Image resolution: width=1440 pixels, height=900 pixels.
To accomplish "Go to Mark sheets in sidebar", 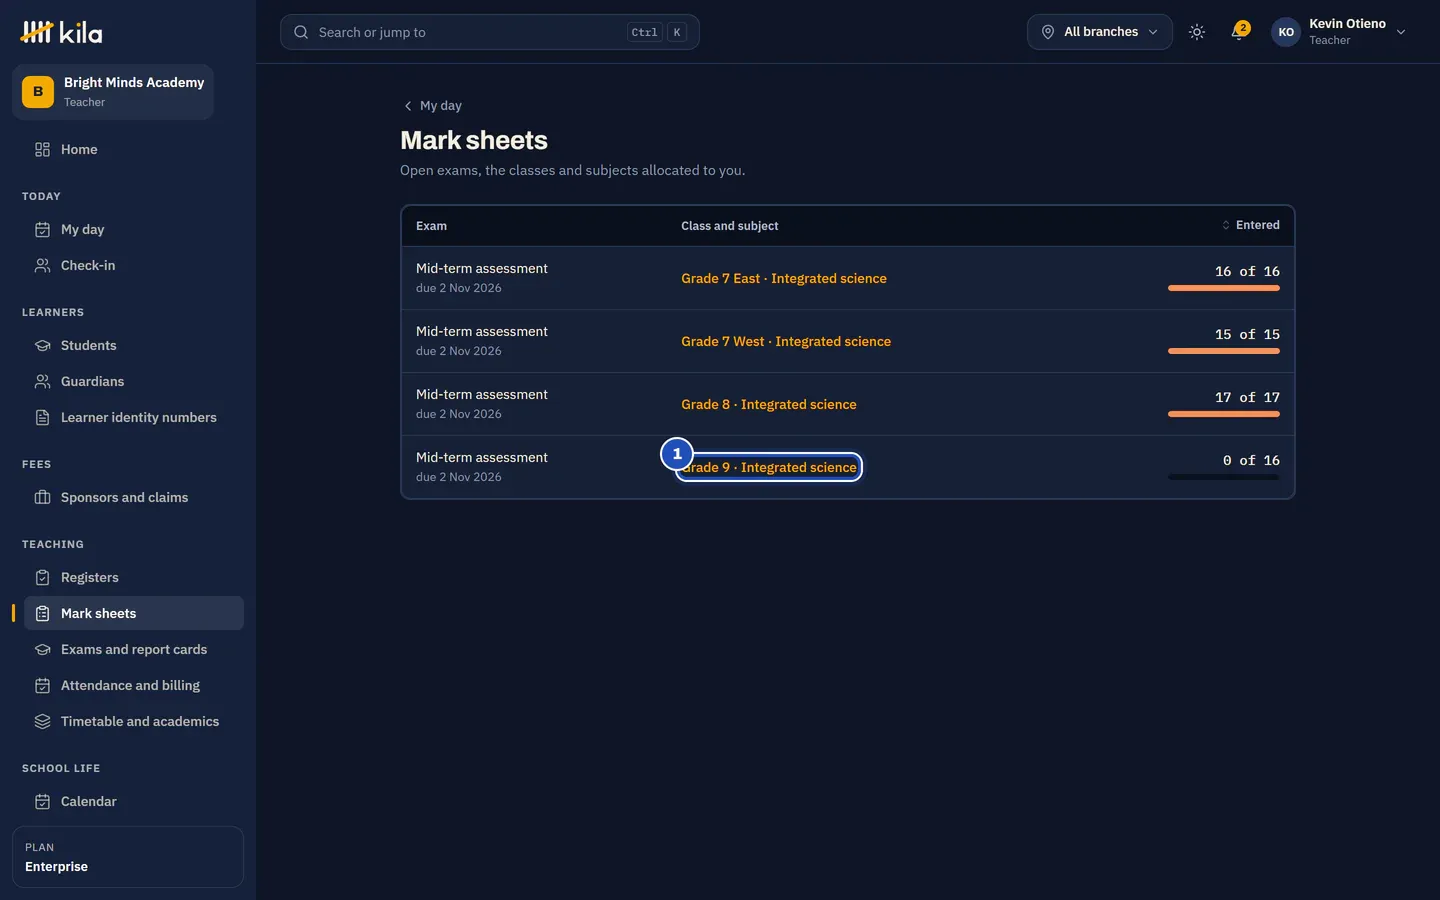I will [x=134, y=613].
